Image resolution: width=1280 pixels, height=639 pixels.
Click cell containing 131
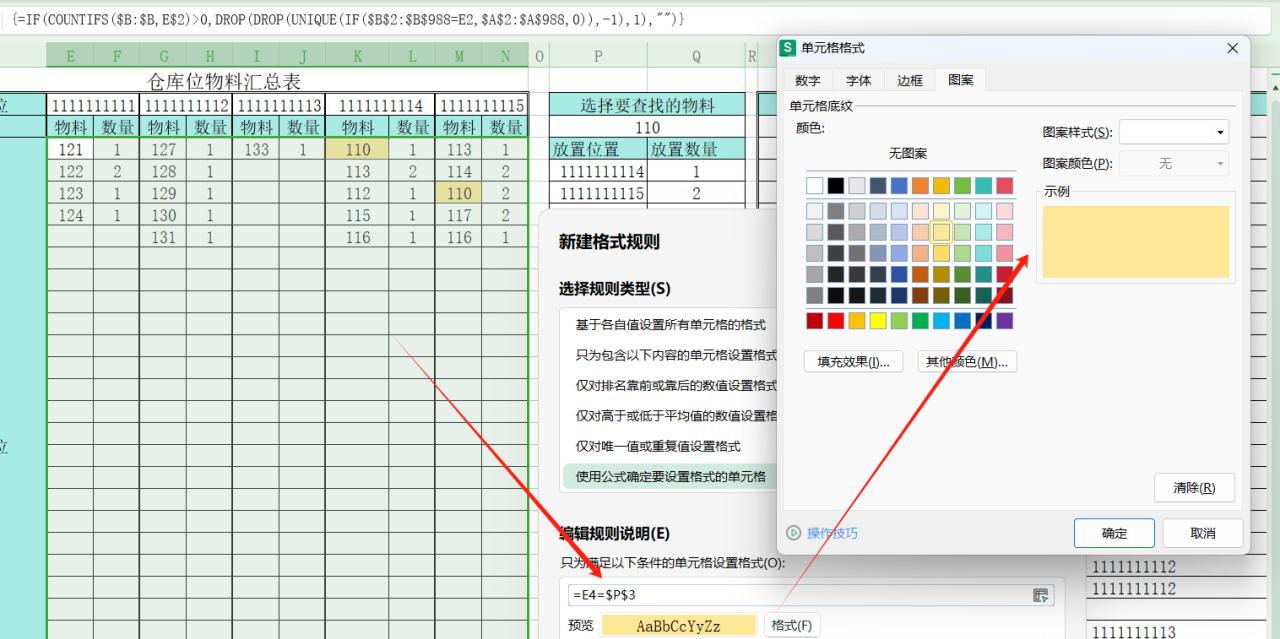(x=163, y=237)
